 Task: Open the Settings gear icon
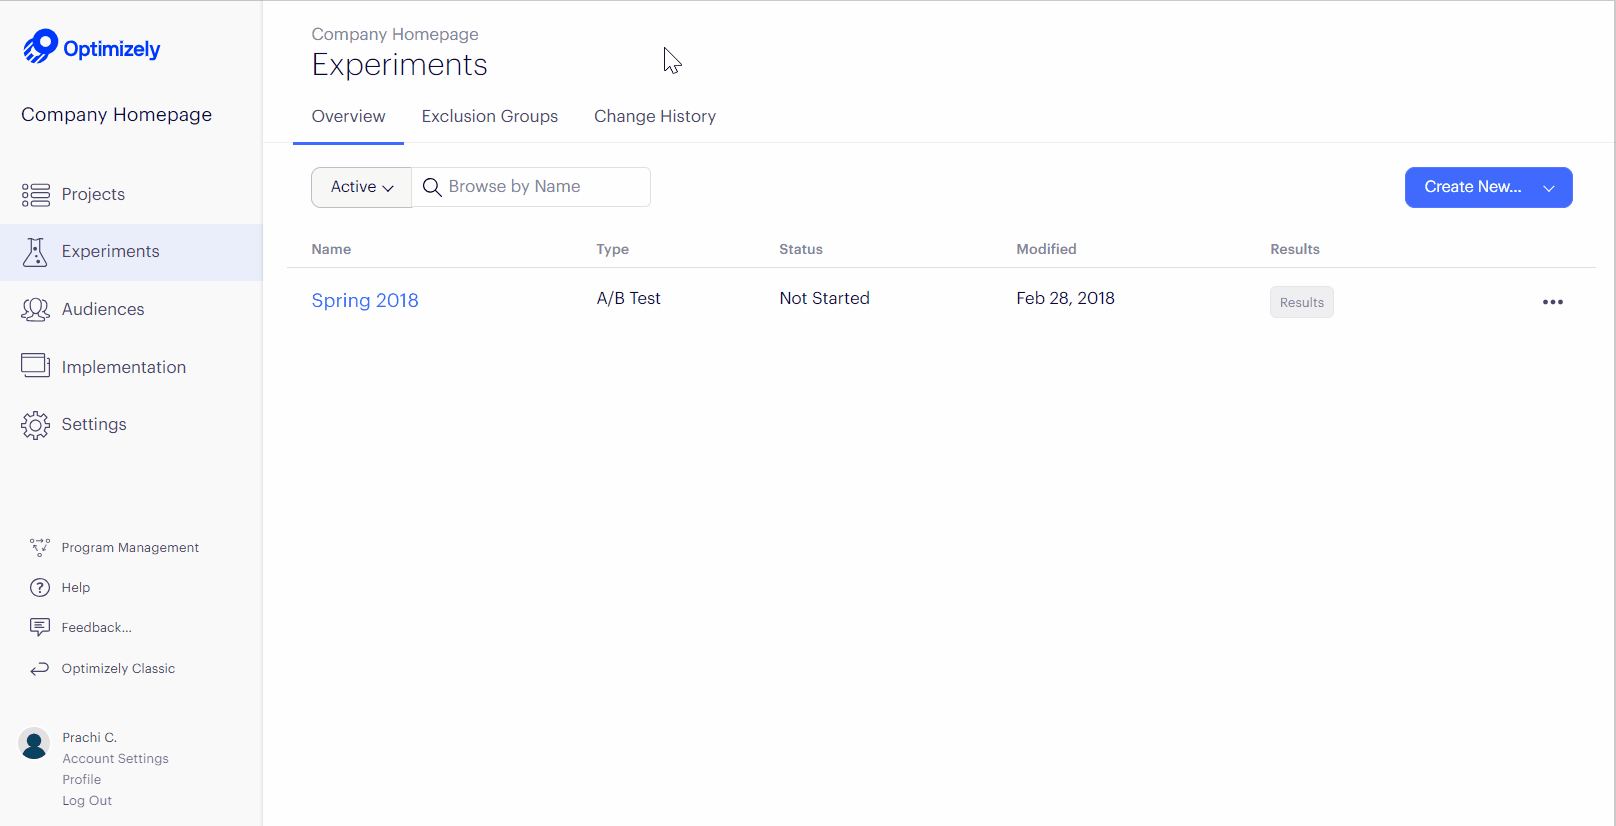point(36,425)
